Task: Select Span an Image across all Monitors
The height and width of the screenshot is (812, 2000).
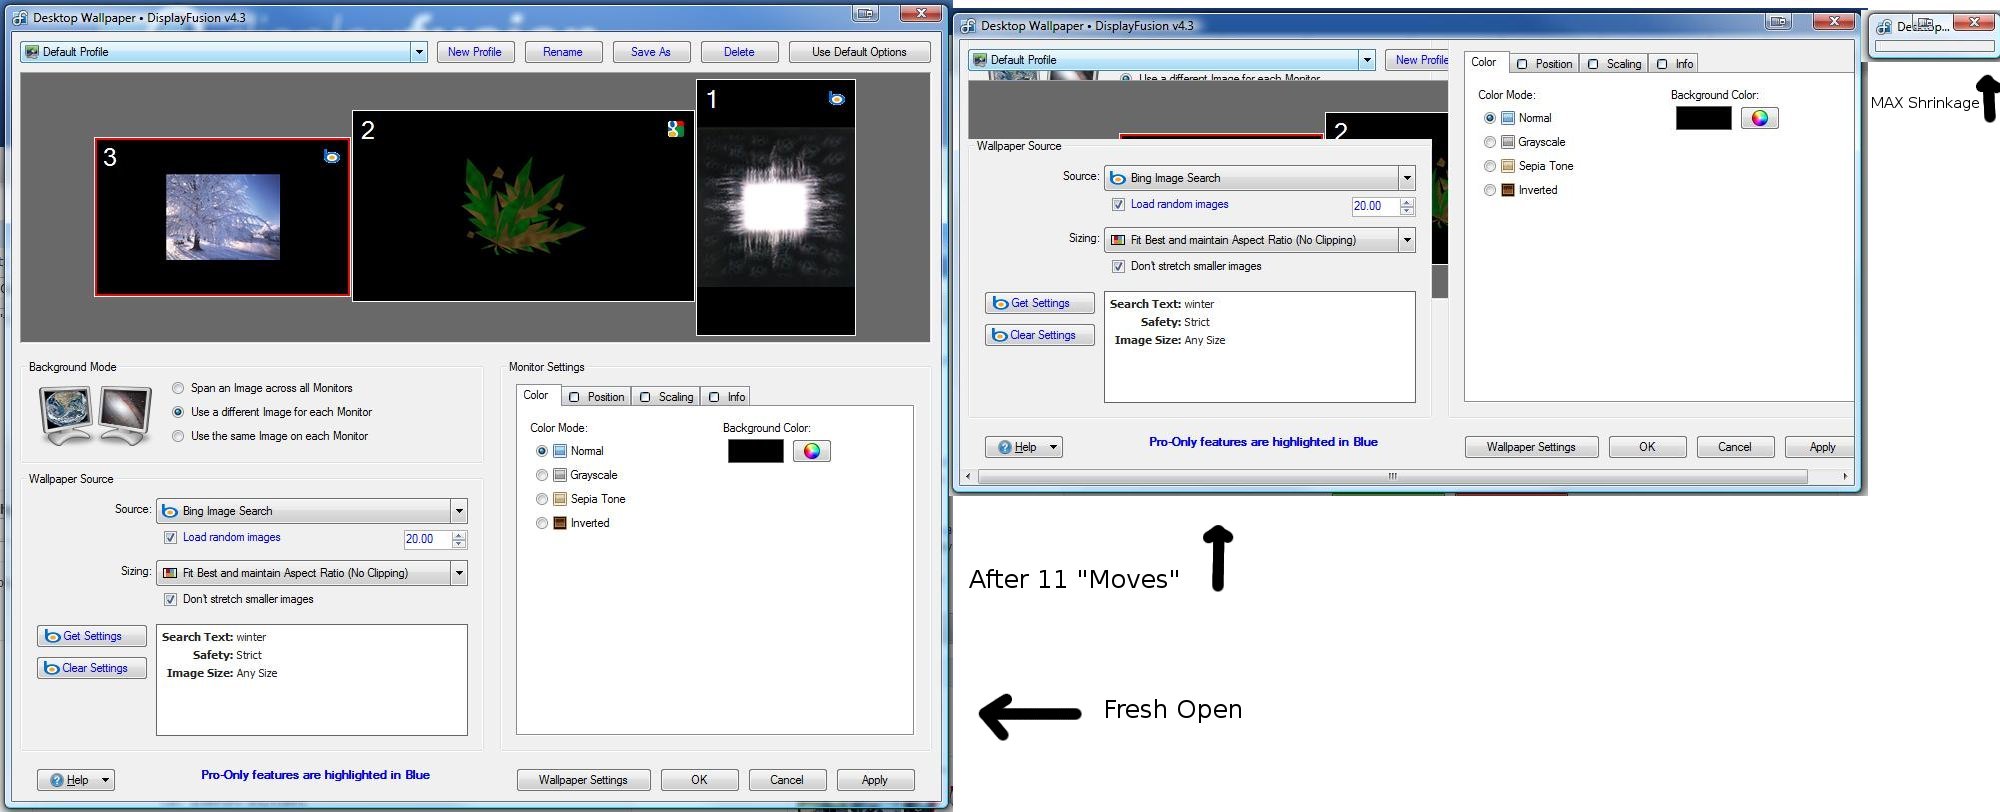Action: 178,388
